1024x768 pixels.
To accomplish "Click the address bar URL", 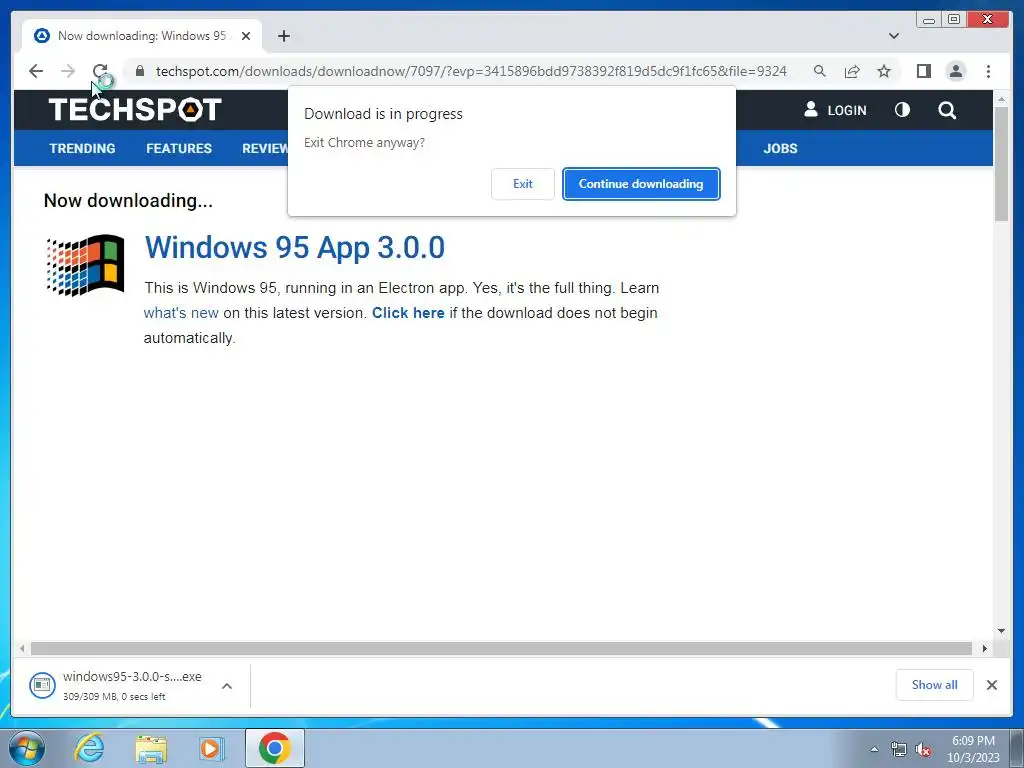I will click(471, 71).
